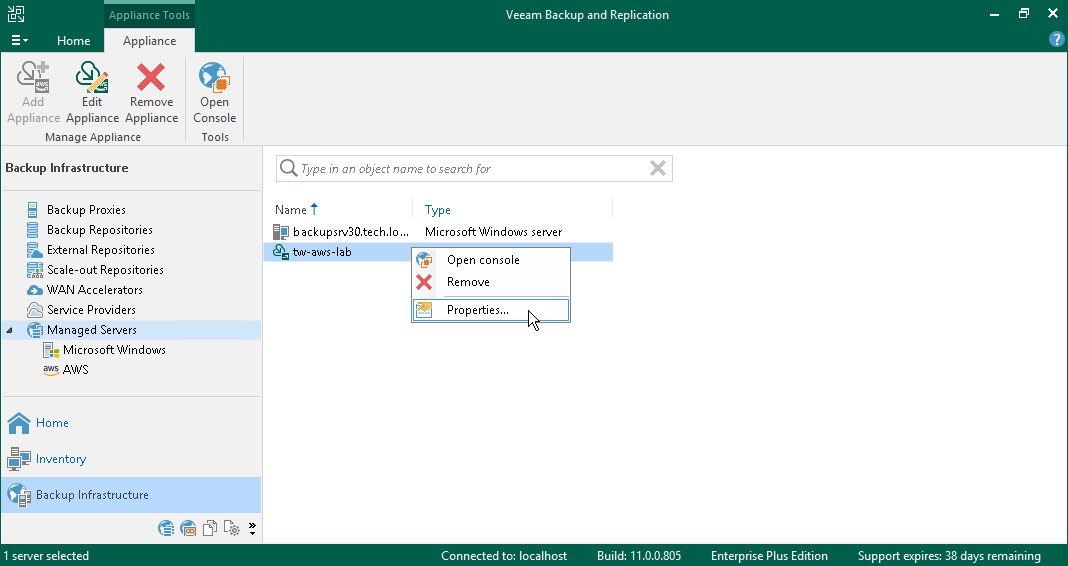Image resolution: width=1068 pixels, height=566 pixels.
Task: Open the Files view icon
Action: click(210, 529)
